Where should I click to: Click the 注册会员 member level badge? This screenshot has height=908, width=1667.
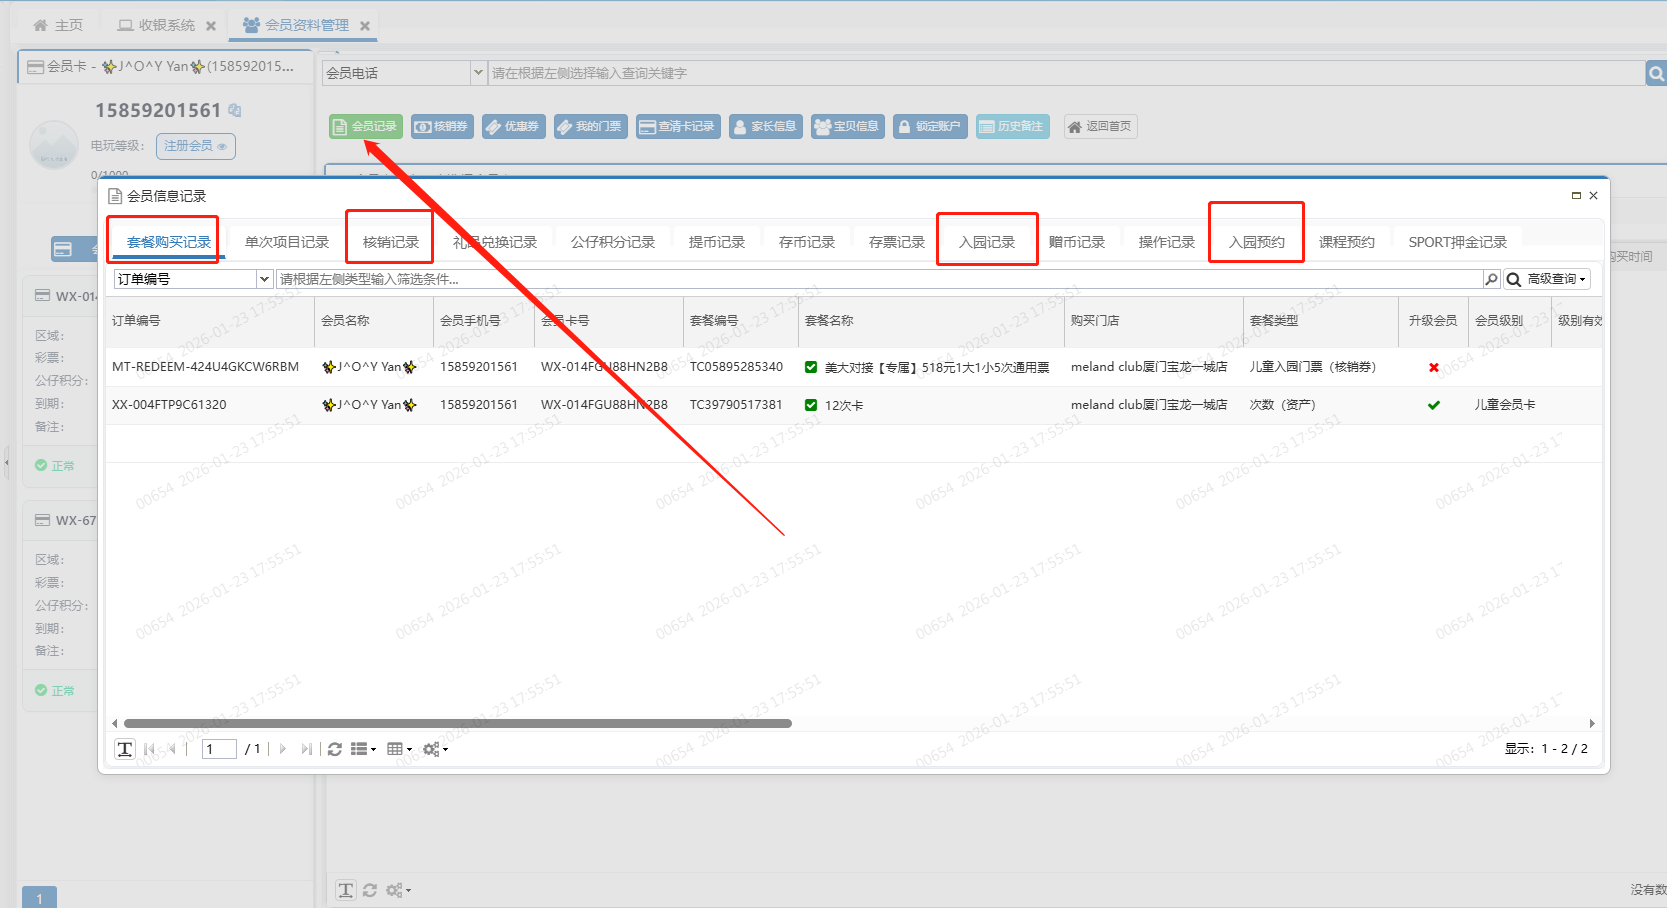[x=195, y=146]
